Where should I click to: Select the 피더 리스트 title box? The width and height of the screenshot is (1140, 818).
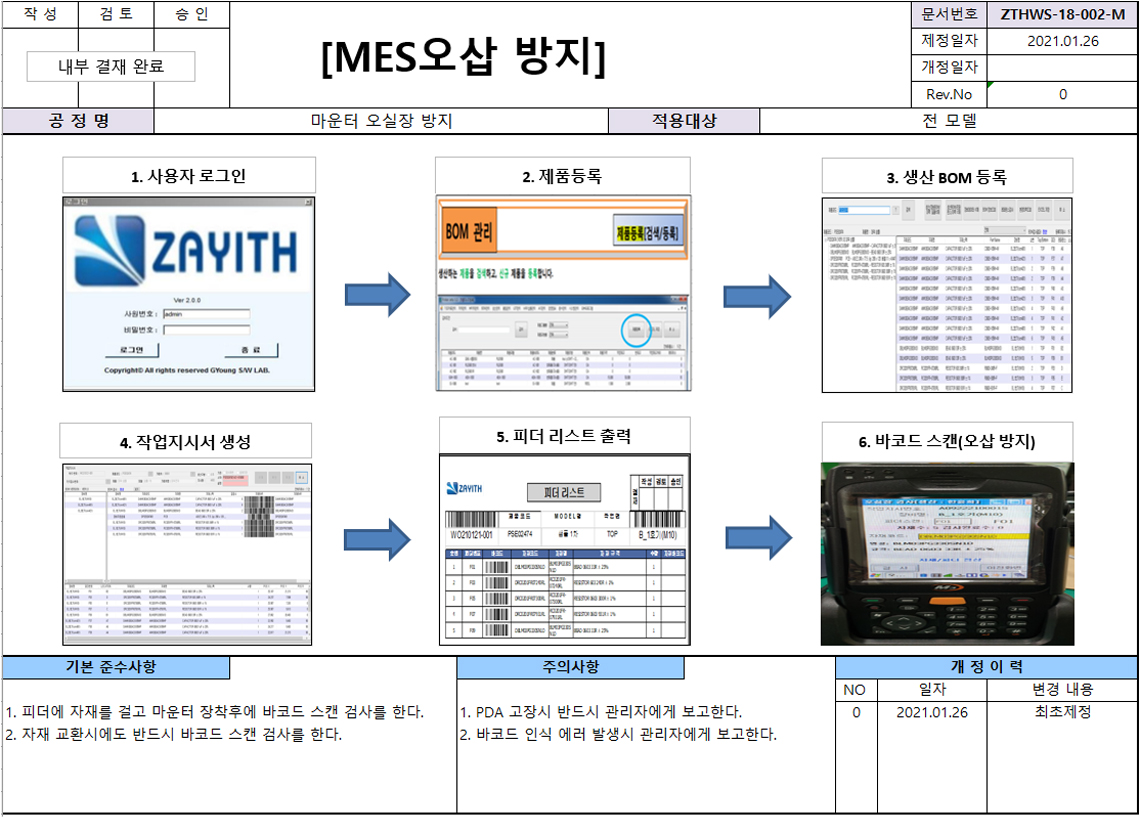tap(564, 492)
